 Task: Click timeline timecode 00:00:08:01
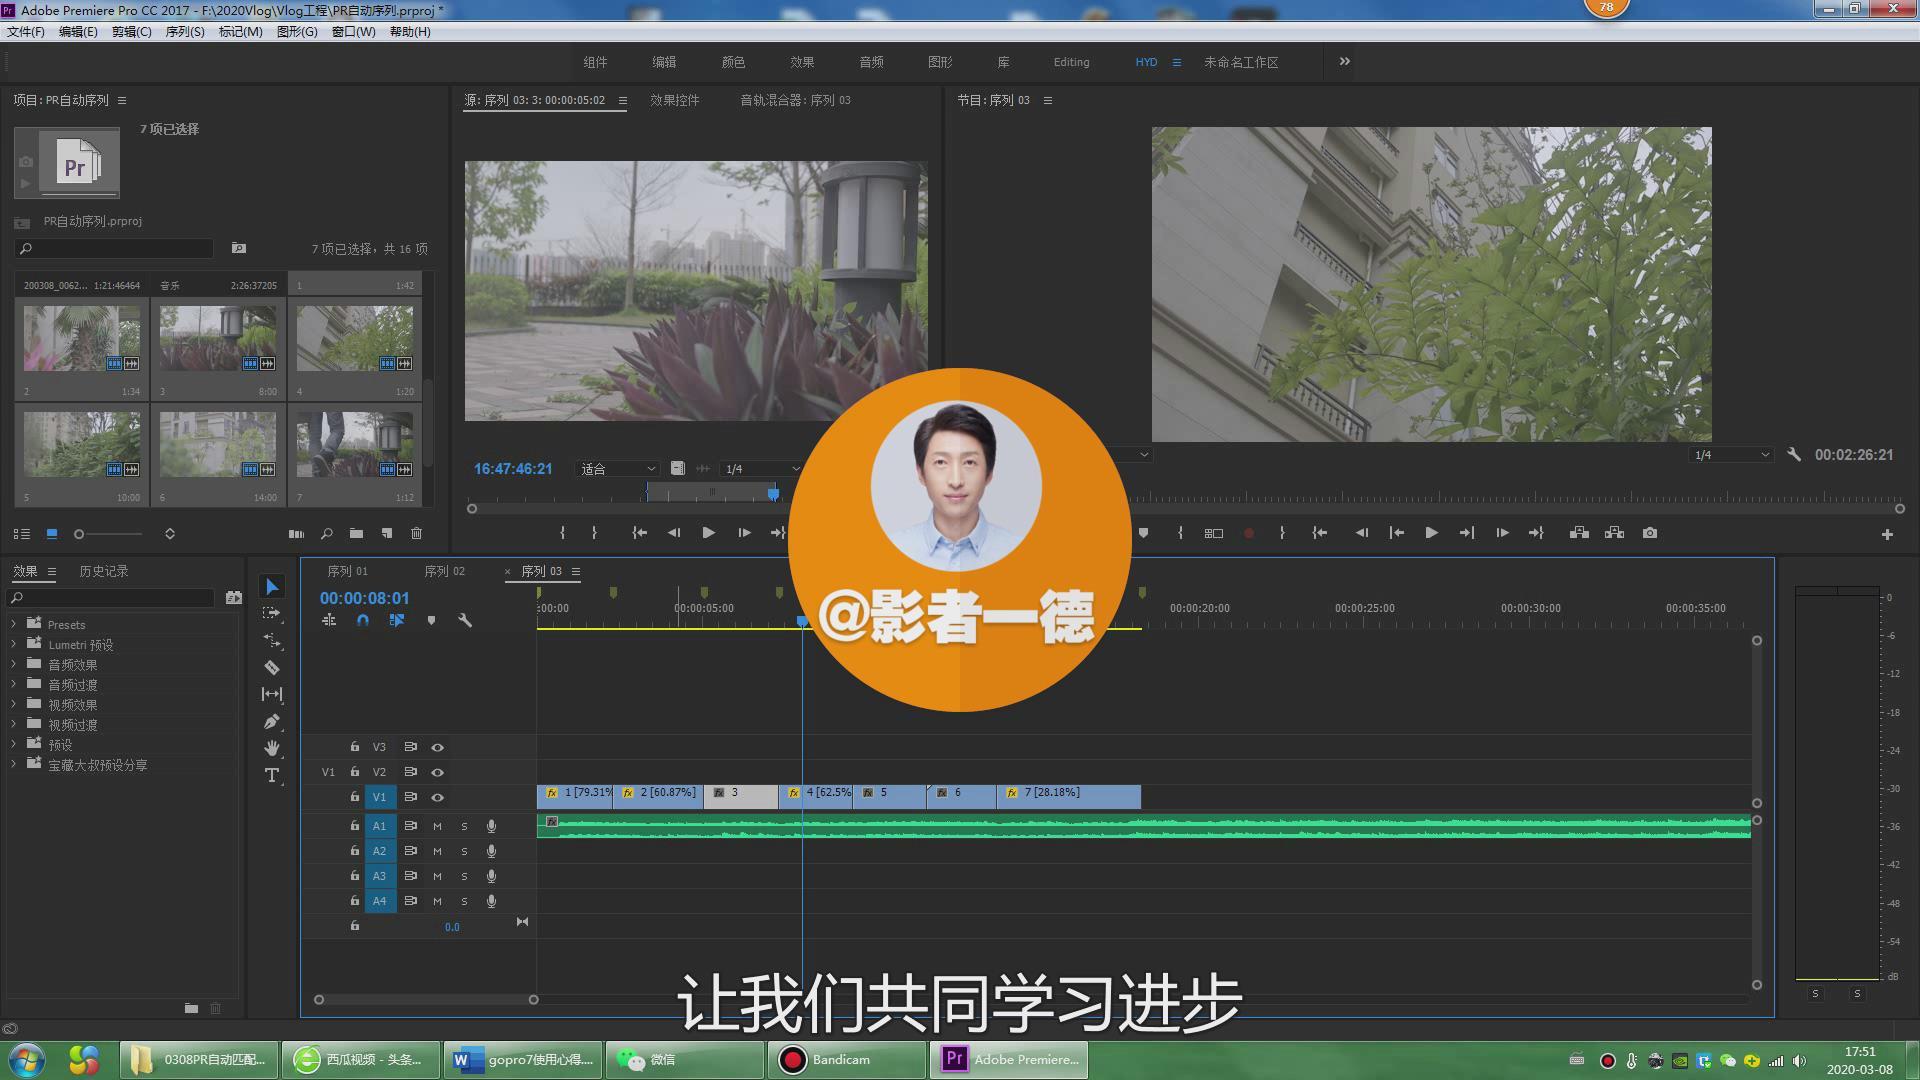[x=364, y=598]
